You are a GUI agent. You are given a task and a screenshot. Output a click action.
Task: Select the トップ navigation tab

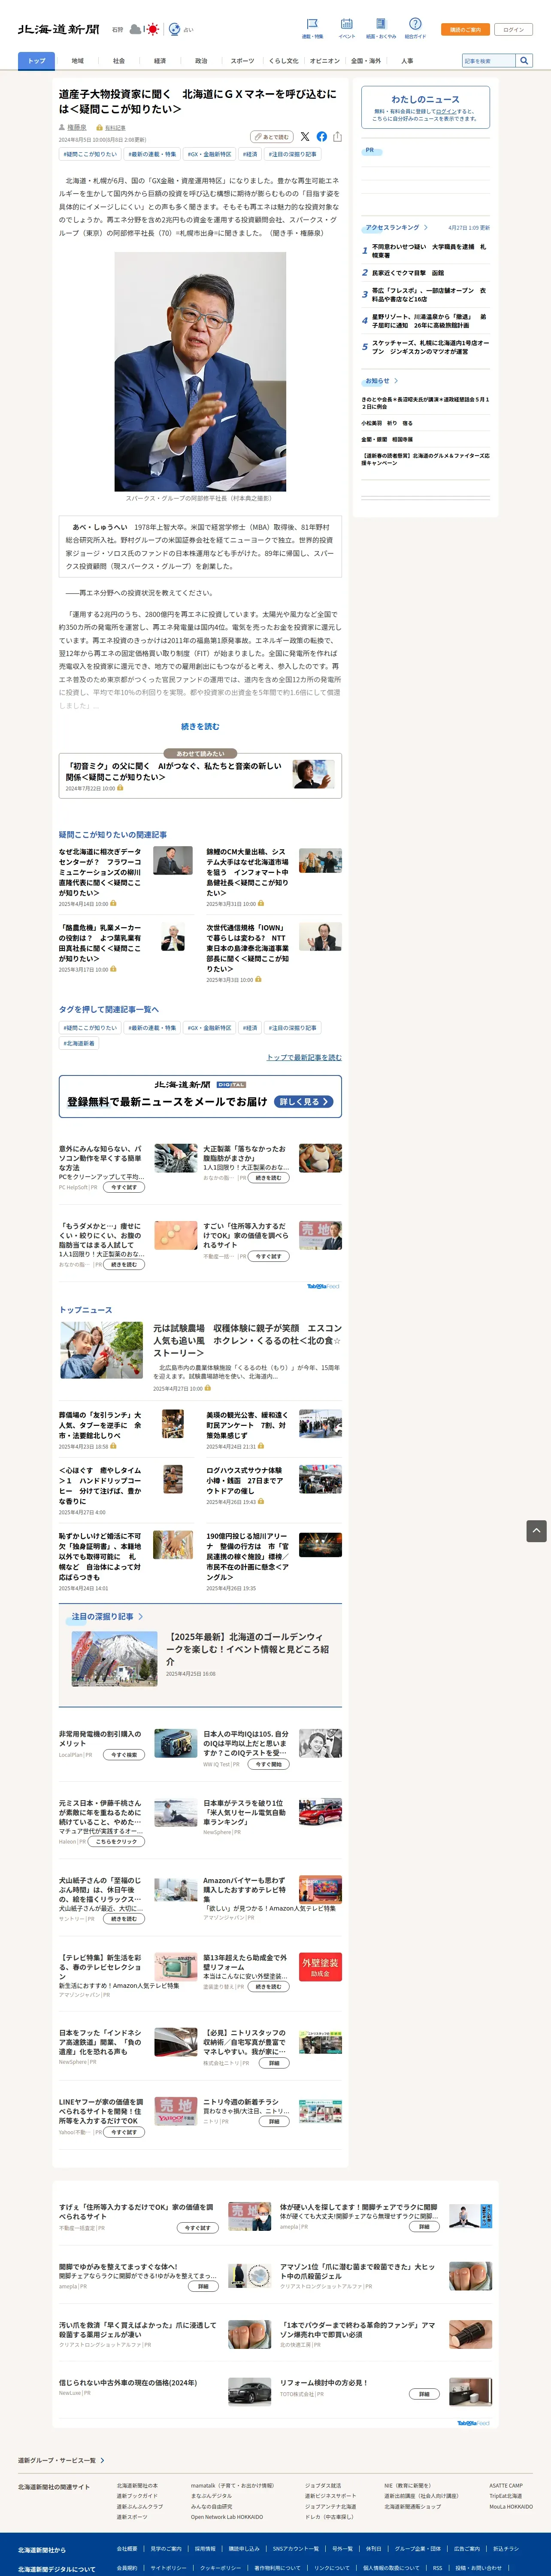pyautogui.click(x=37, y=61)
